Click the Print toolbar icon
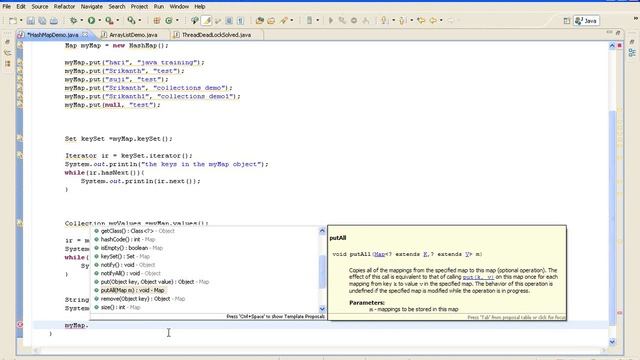Image resolution: width=640 pixels, height=360 pixels. 53,20
